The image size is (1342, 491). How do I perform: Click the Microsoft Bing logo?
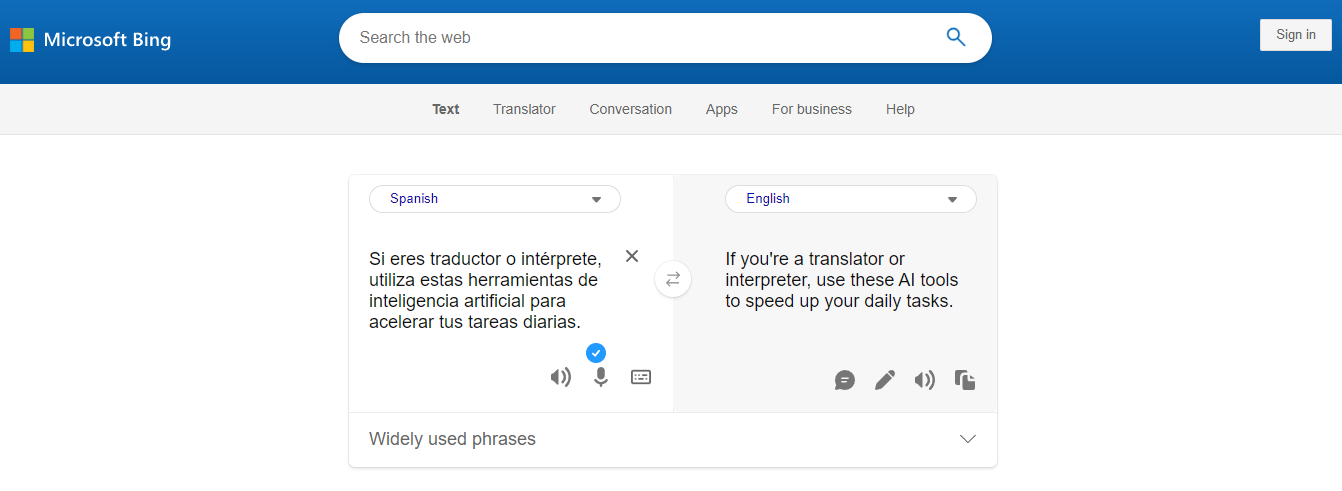coord(91,40)
